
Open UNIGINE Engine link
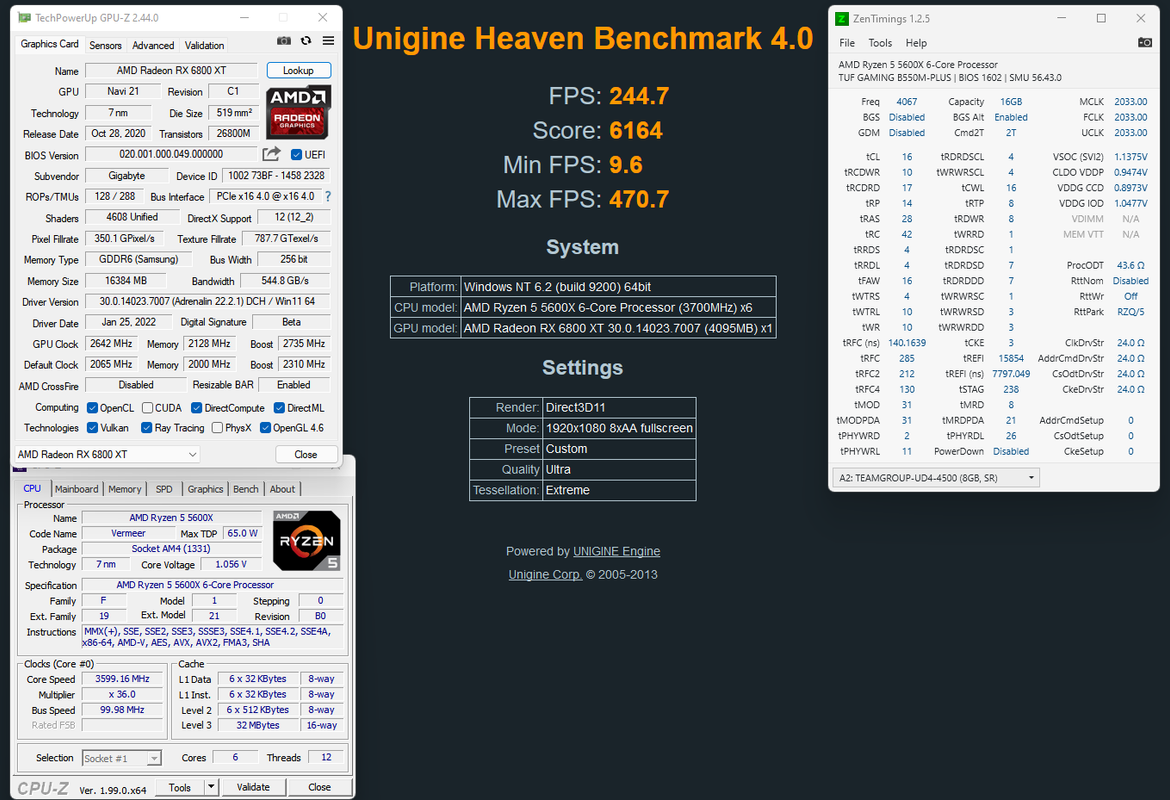616,551
